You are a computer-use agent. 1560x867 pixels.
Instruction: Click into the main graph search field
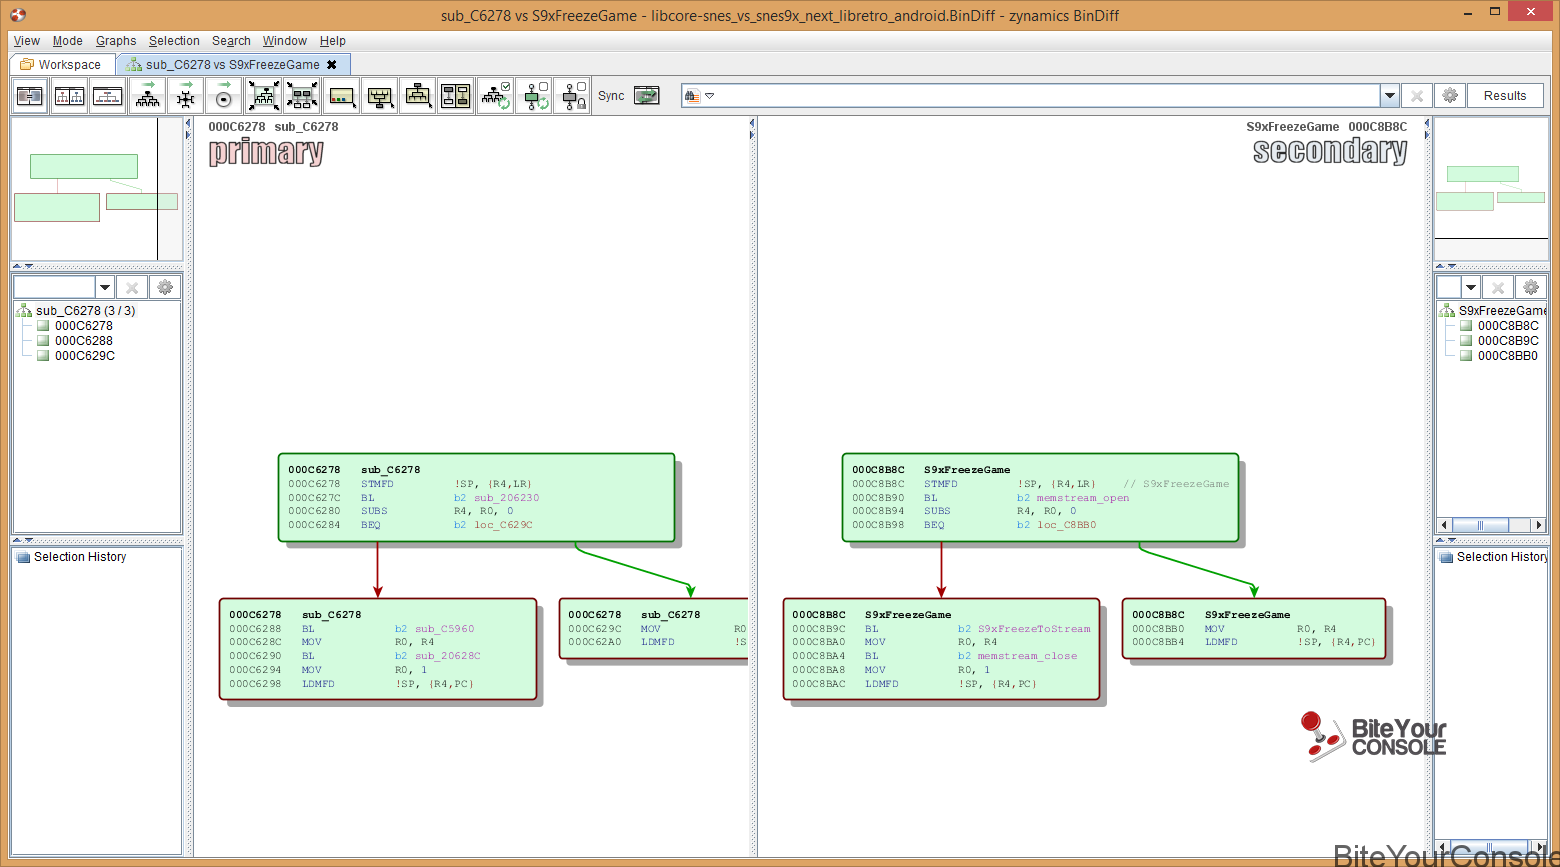pos(1040,96)
